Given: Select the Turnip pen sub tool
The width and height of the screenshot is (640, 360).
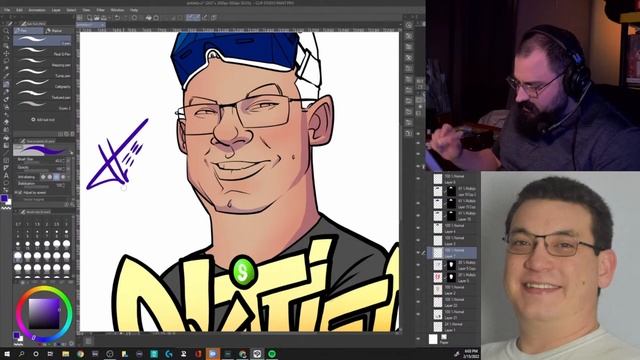Looking at the screenshot, I should [x=42, y=74].
